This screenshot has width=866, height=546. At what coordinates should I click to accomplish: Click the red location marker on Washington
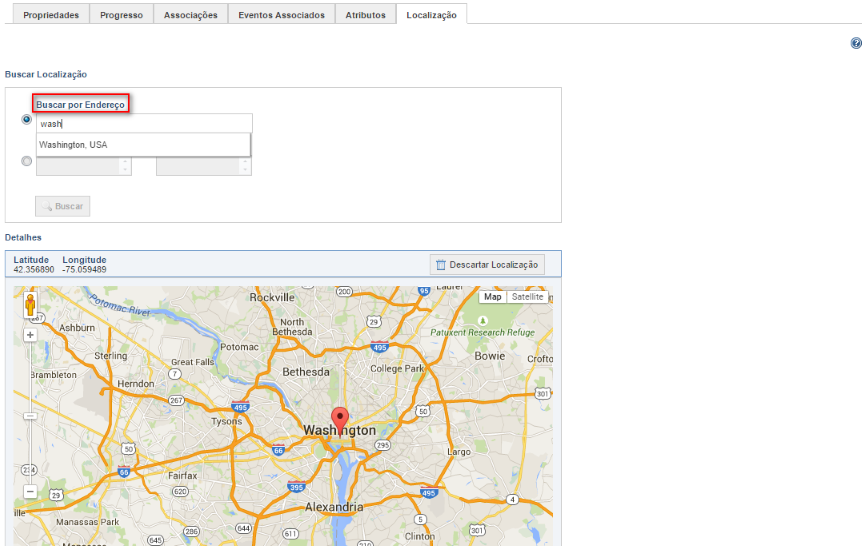[340, 422]
